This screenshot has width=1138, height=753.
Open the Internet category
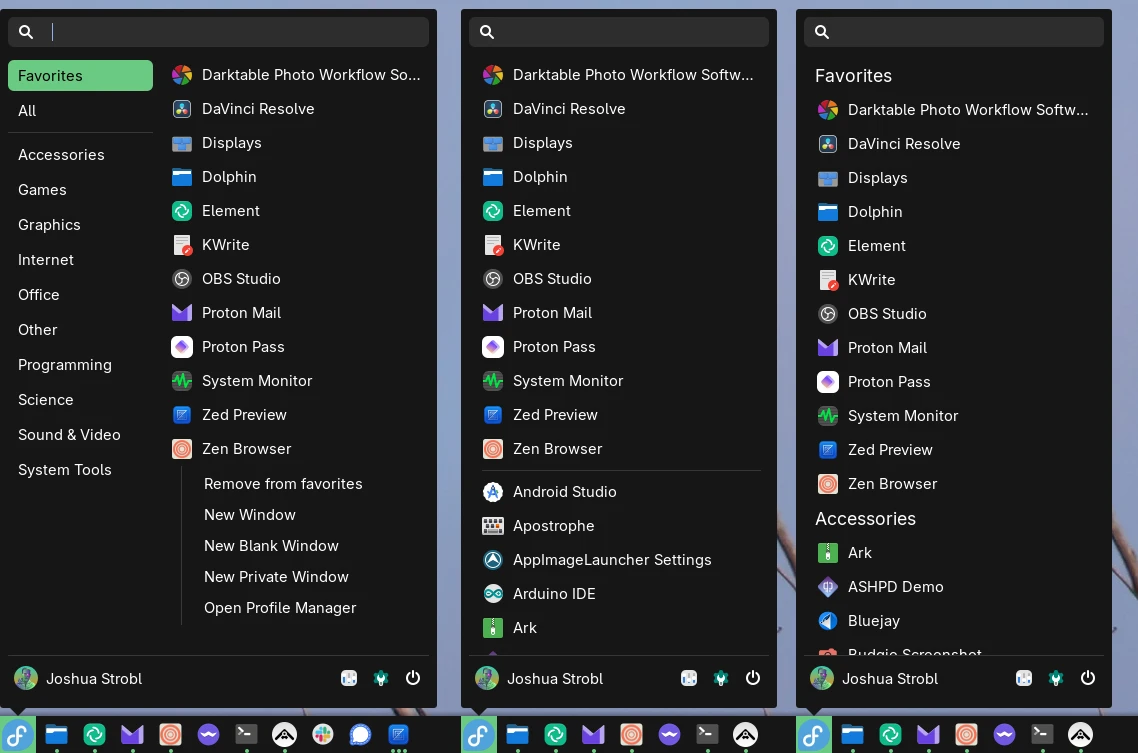[81, 260]
